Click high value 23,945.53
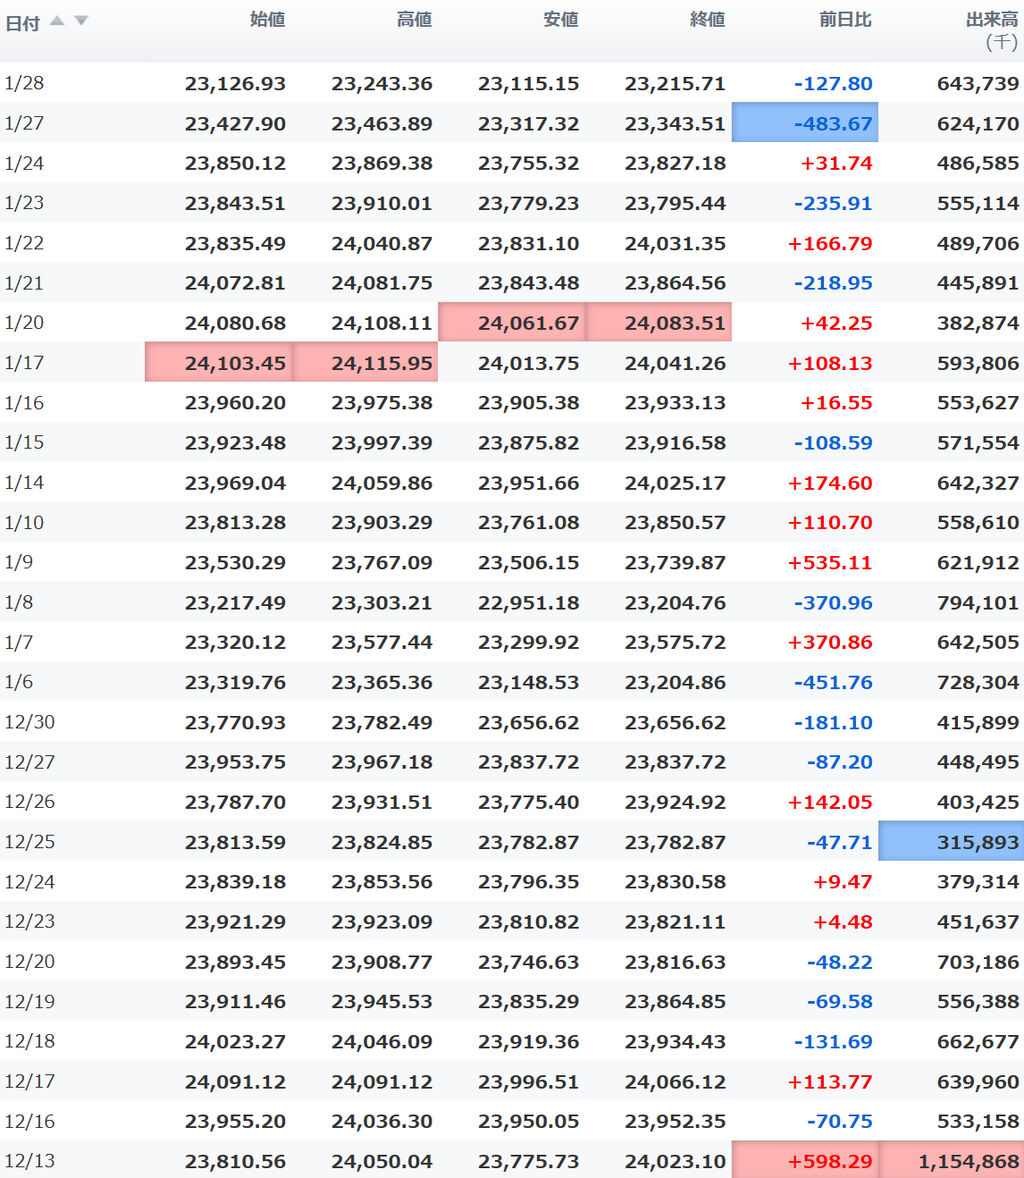The image size is (1024, 1178). tap(382, 1001)
